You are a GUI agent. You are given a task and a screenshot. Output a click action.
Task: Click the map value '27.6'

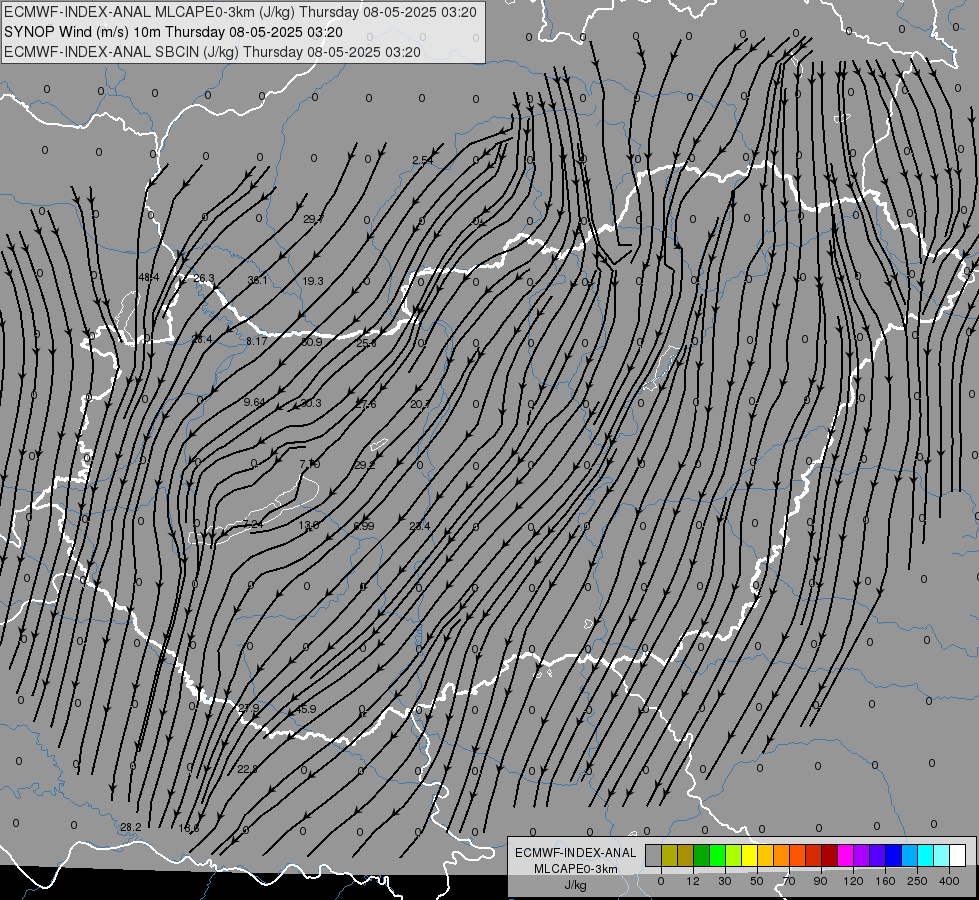365,404
